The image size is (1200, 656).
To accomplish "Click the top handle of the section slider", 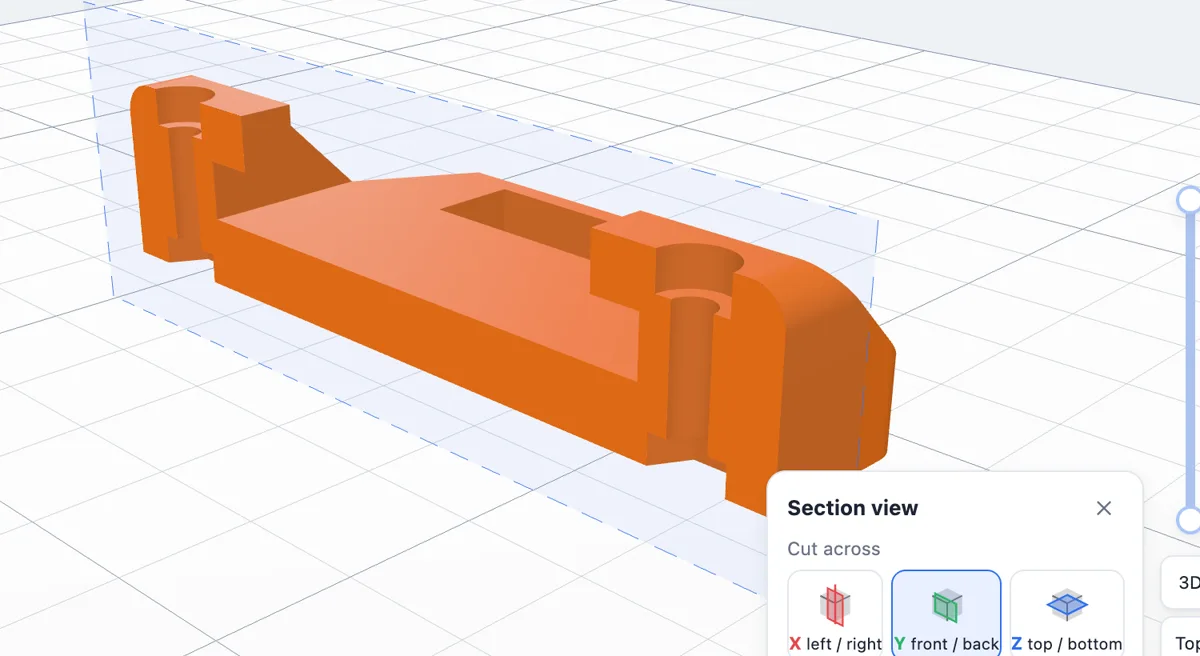I will 1188,199.
